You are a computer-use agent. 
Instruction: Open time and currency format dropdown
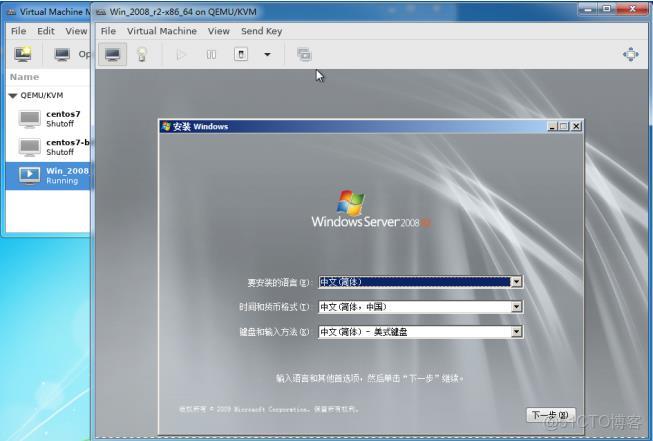(x=516, y=307)
